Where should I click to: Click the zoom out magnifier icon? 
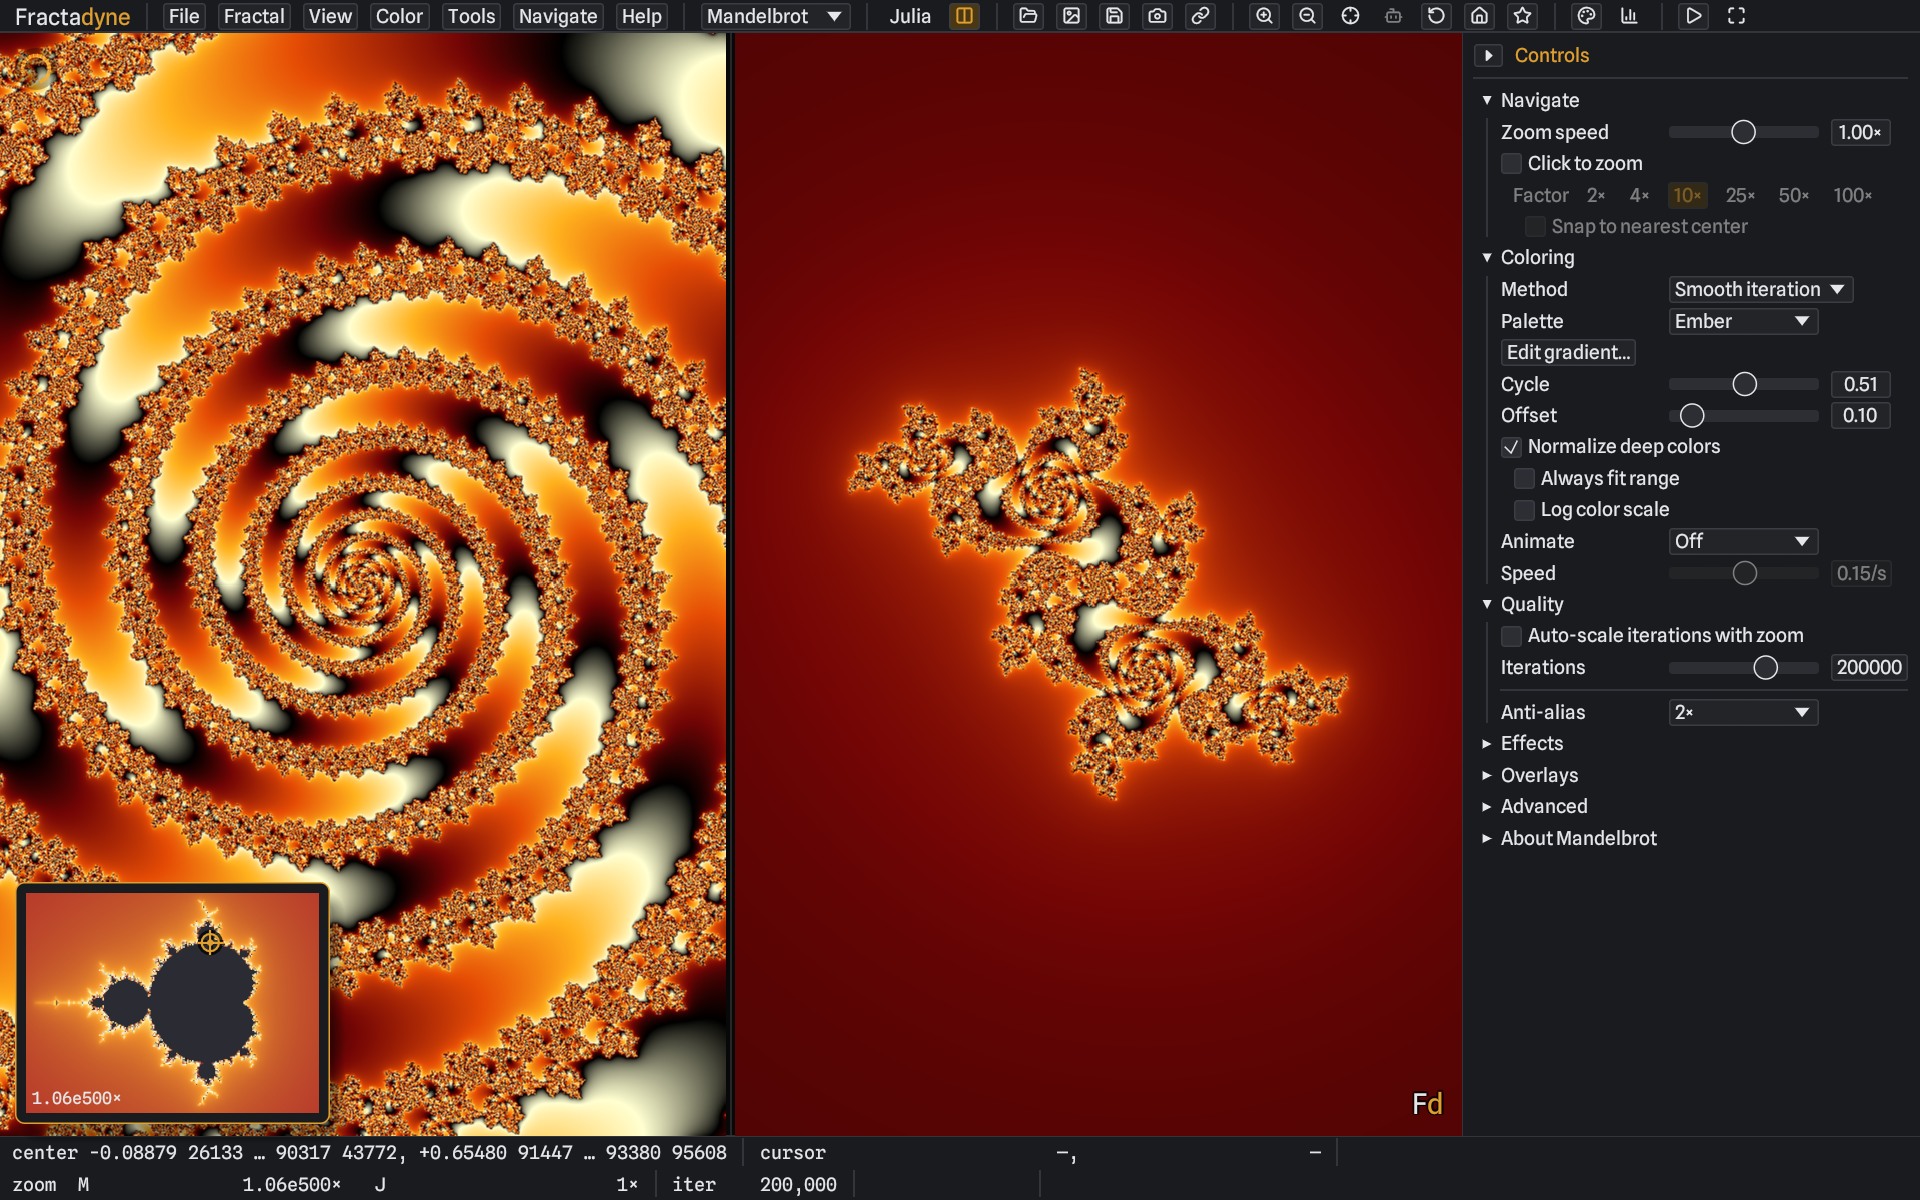1307,16
